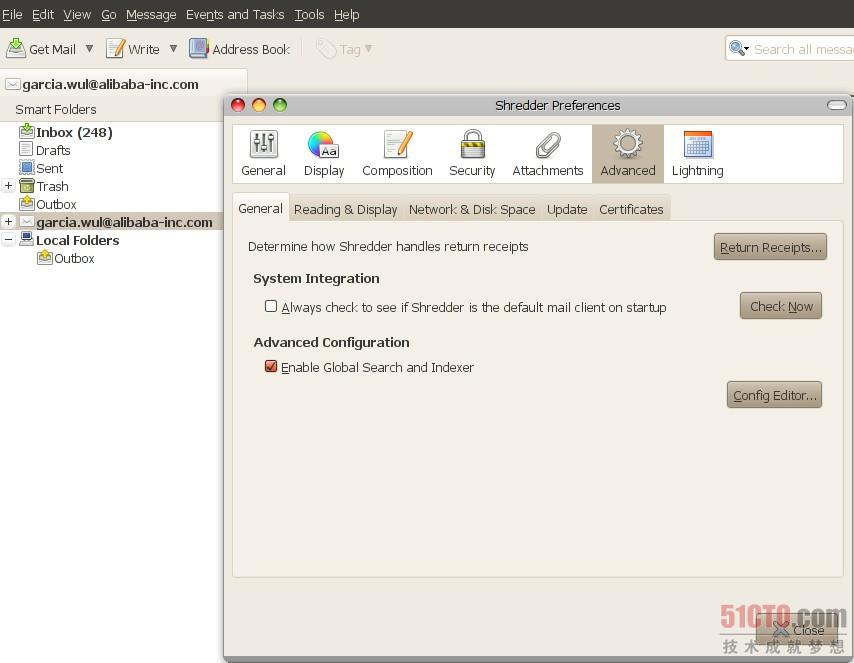Select the garcia.wul account in folder tree

coord(117,222)
